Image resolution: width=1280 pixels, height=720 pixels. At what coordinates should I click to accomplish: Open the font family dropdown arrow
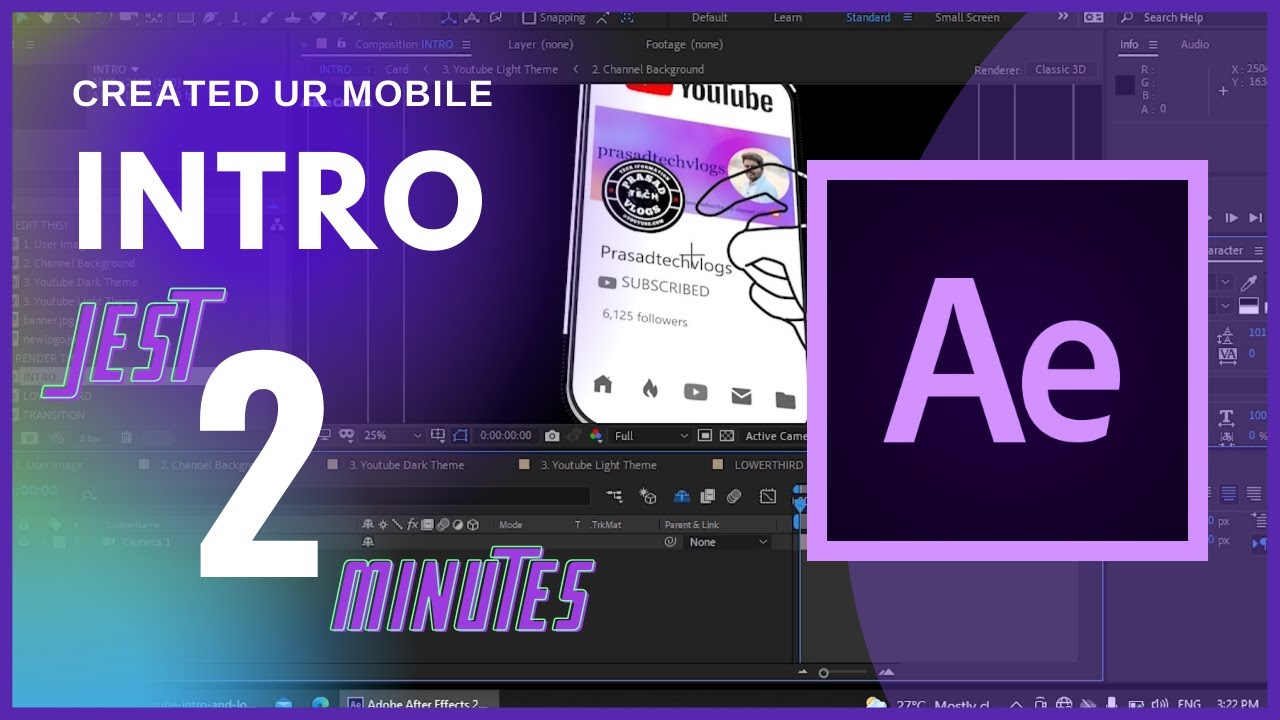coord(1225,283)
